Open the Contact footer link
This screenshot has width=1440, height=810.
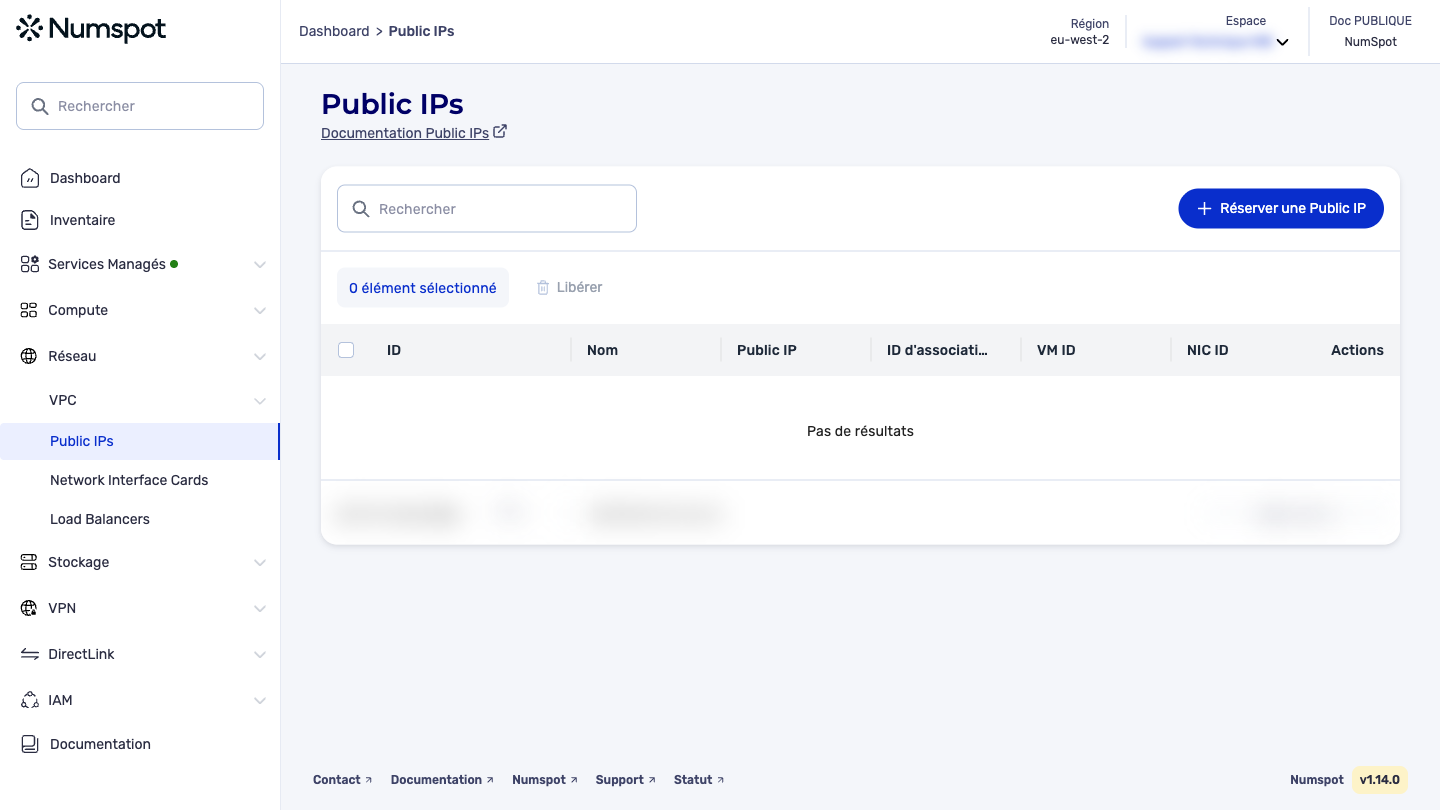[x=342, y=780]
